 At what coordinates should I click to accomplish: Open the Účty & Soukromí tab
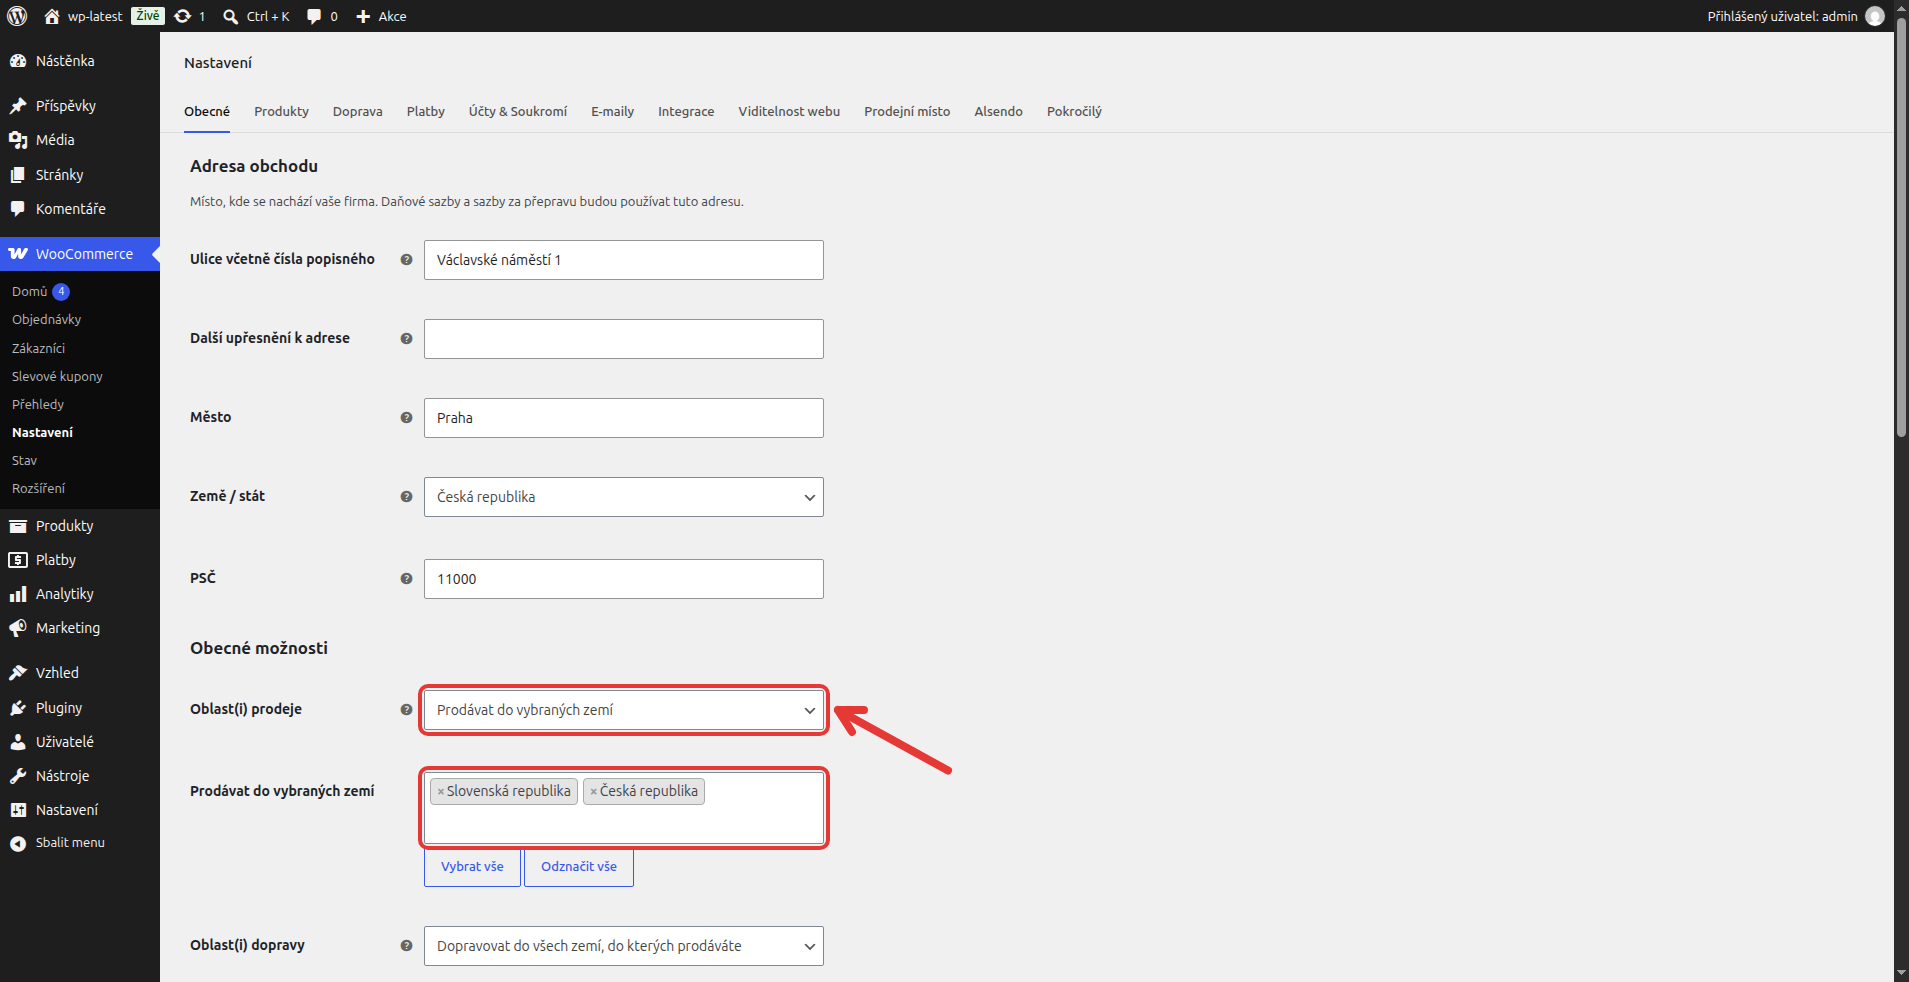(518, 111)
